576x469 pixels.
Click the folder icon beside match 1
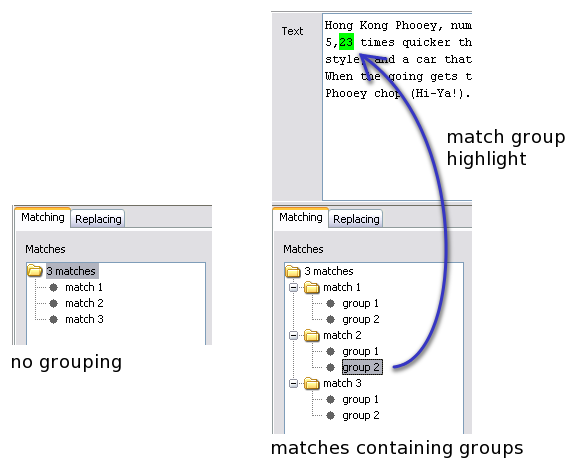pos(312,287)
